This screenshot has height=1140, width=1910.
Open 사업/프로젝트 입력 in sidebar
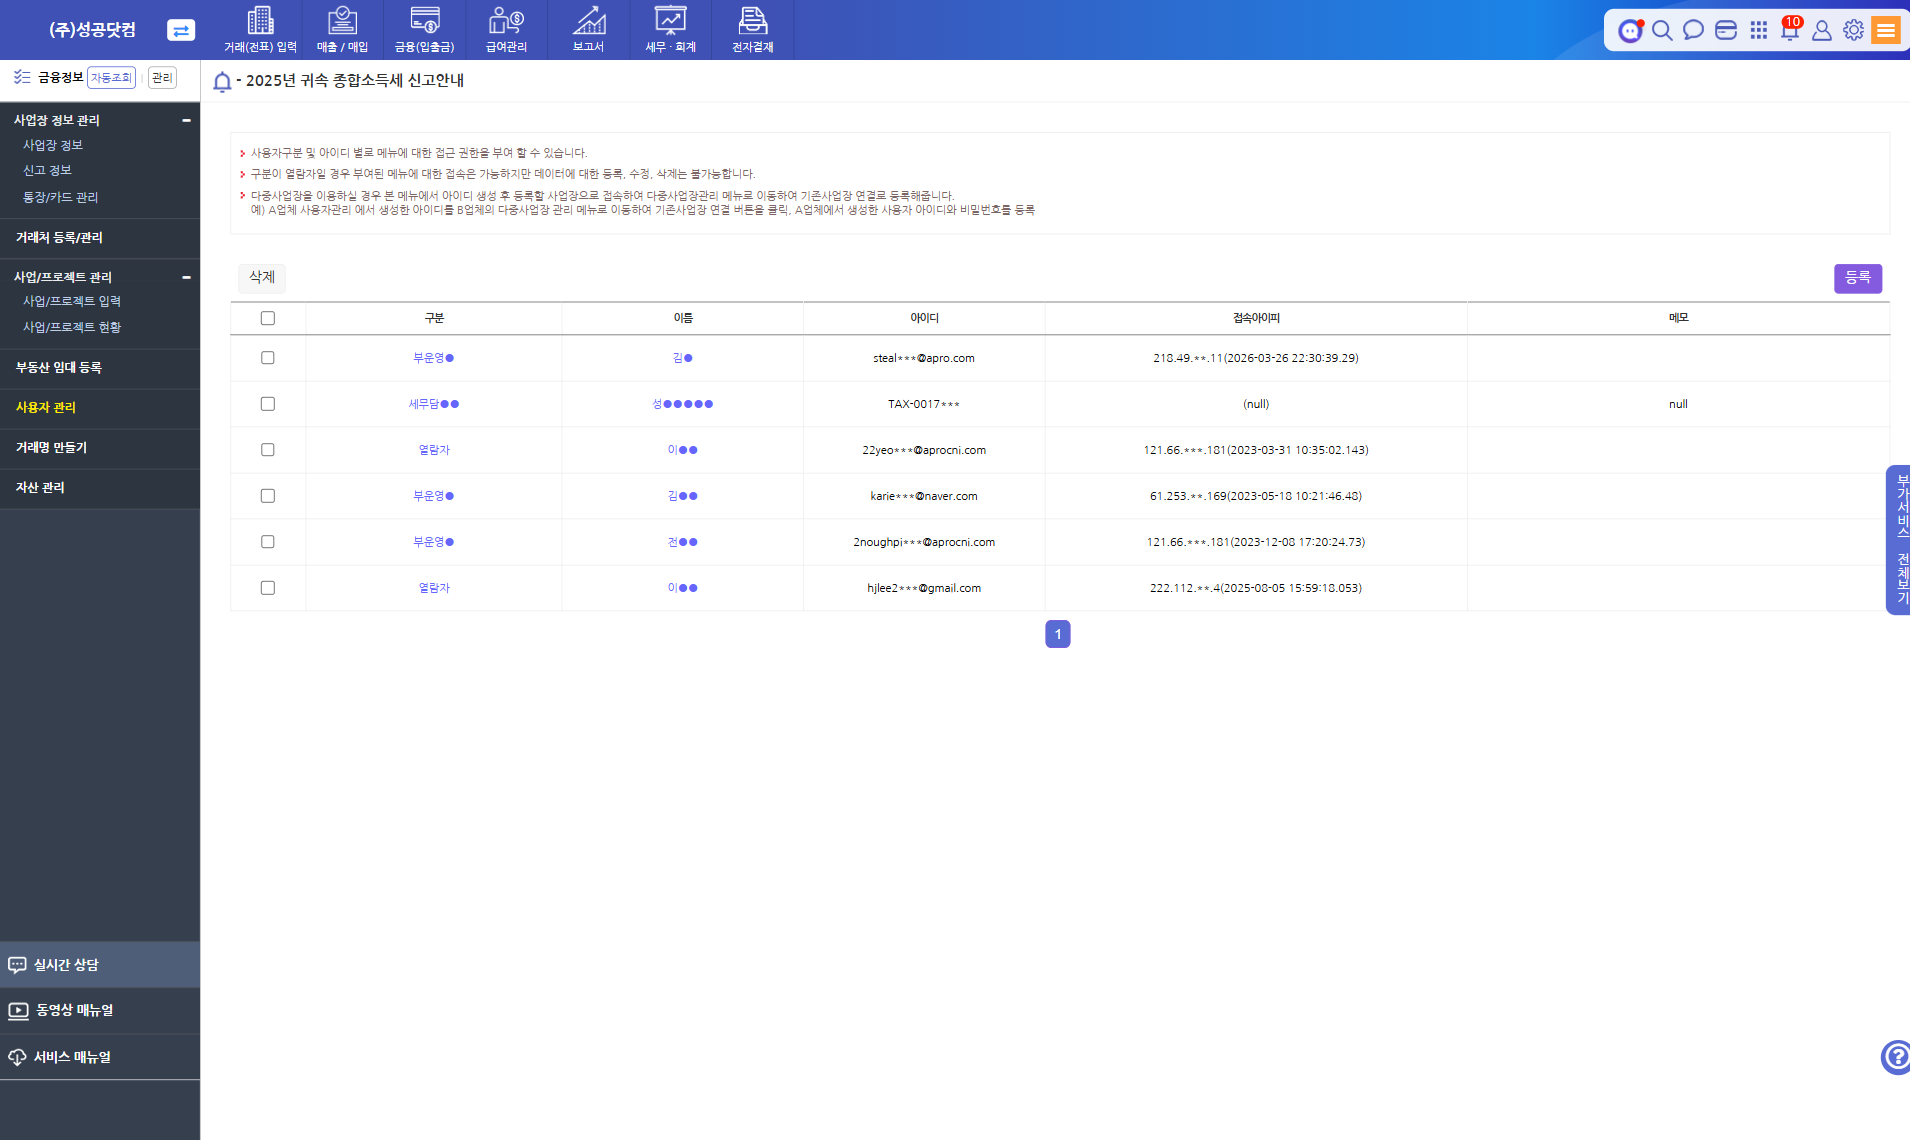point(72,301)
